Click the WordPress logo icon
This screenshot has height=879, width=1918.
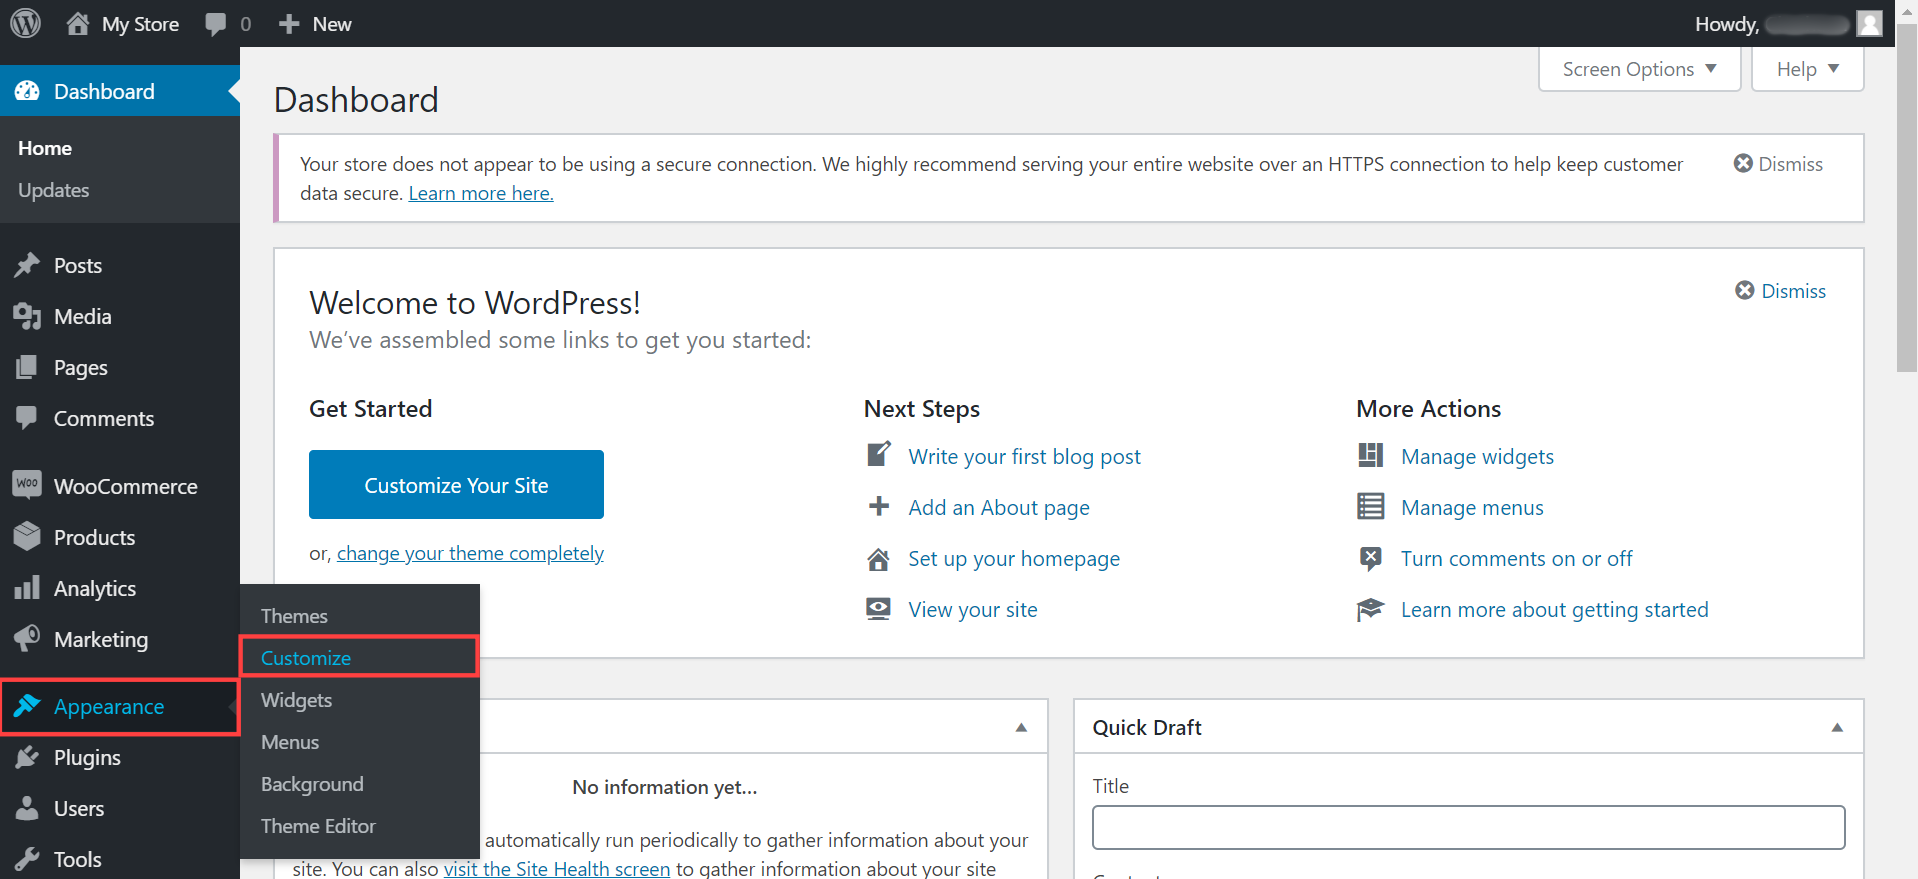click(25, 23)
